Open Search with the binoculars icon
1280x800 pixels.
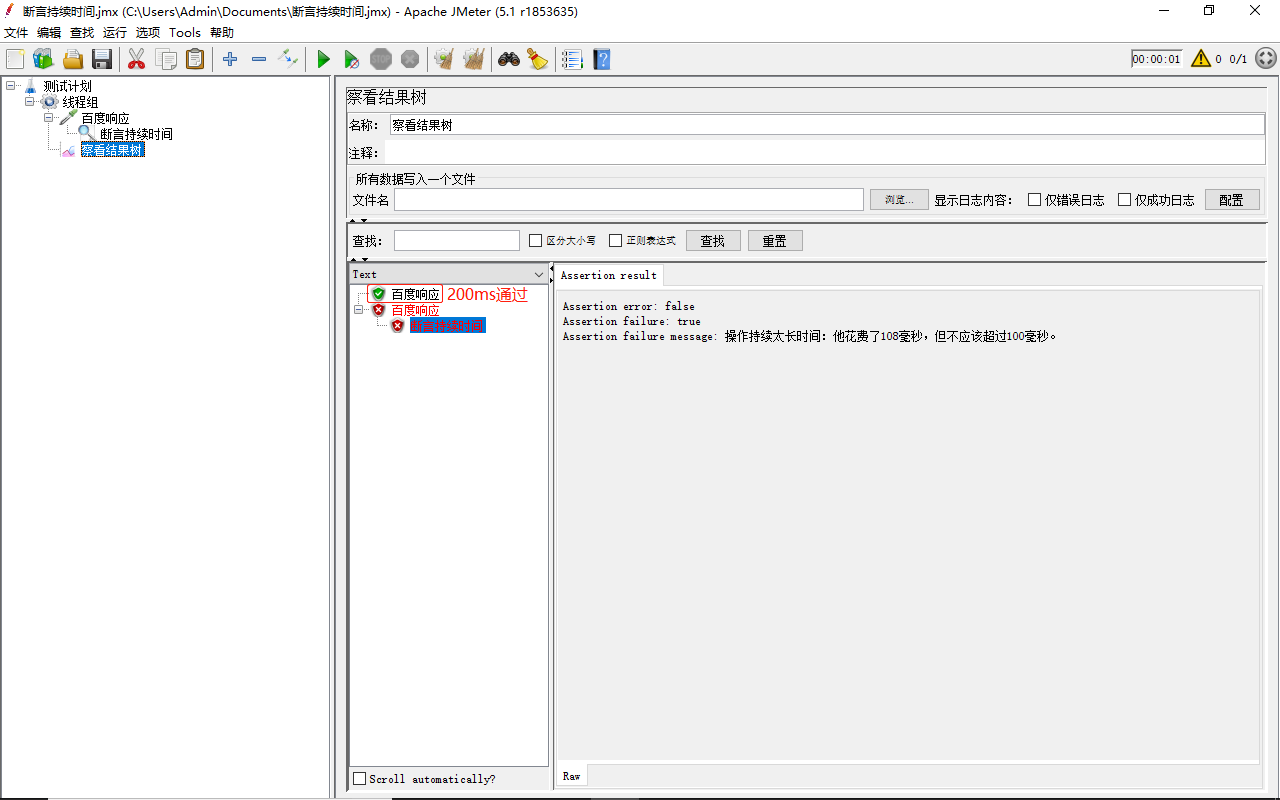coord(509,59)
